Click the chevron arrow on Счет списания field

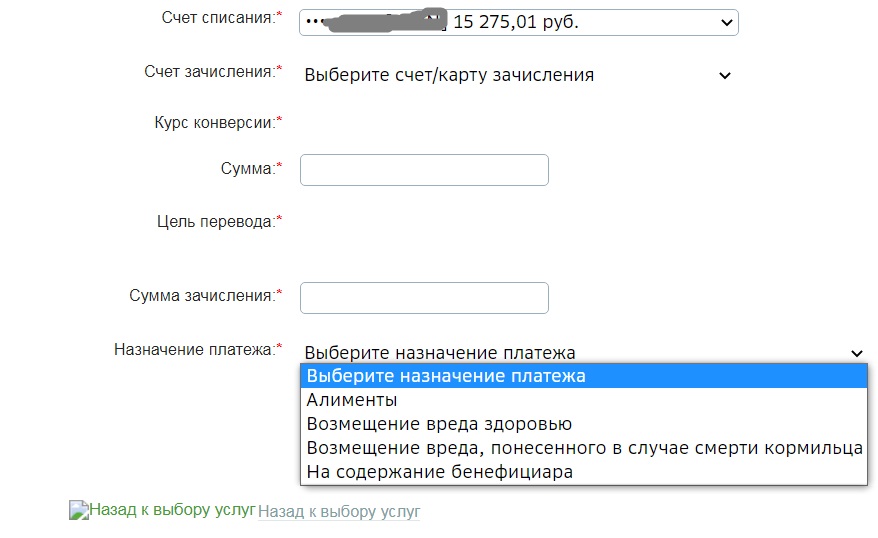point(724,22)
